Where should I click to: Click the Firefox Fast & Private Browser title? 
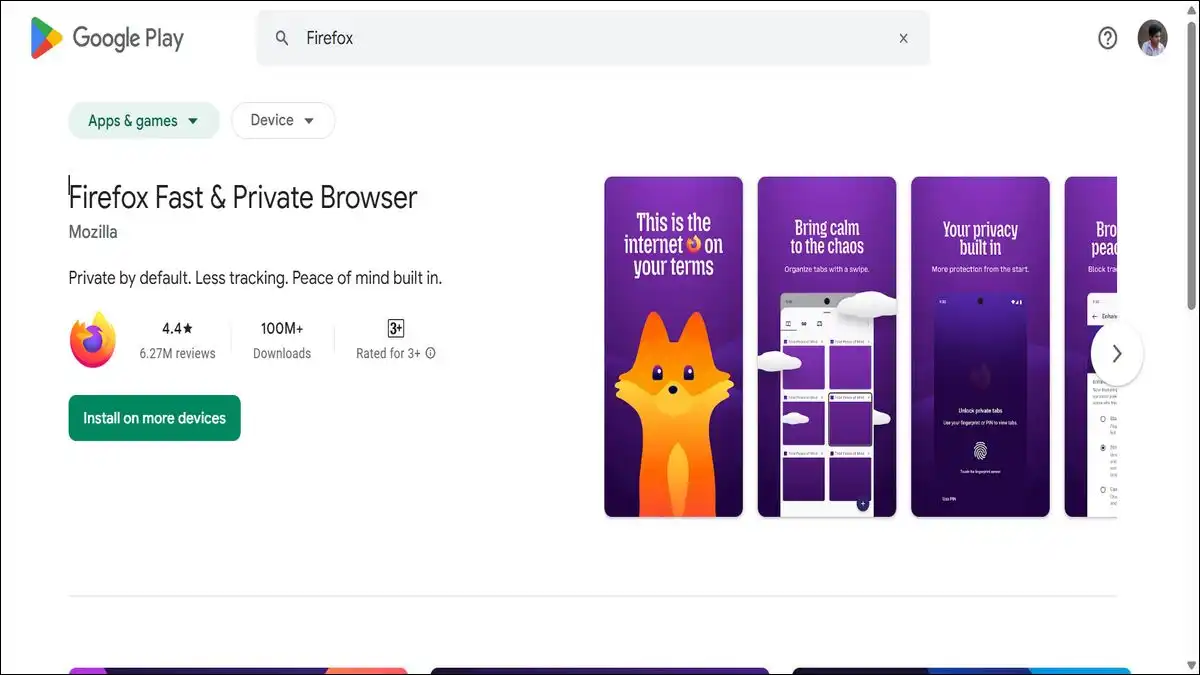243,197
